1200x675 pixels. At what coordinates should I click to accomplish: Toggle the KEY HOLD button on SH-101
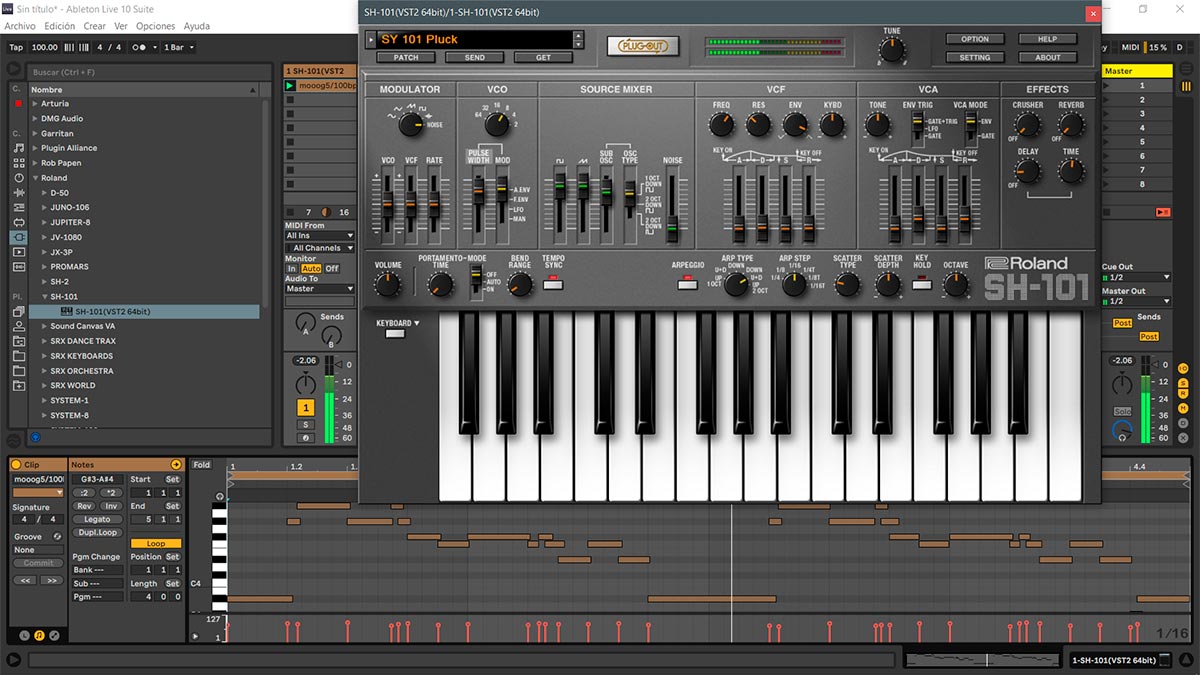[x=922, y=284]
